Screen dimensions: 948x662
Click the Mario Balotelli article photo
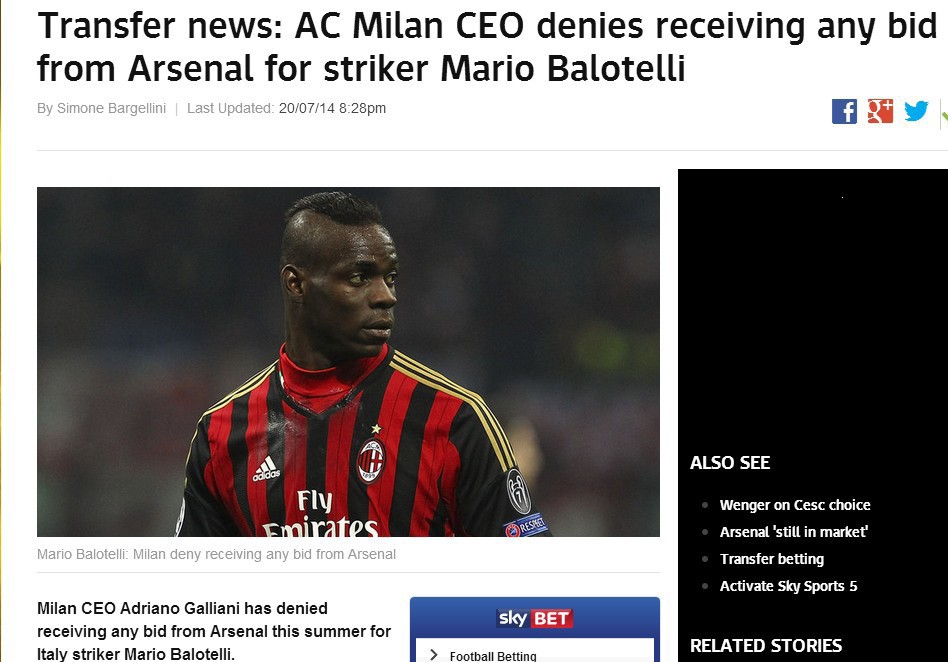(x=348, y=362)
